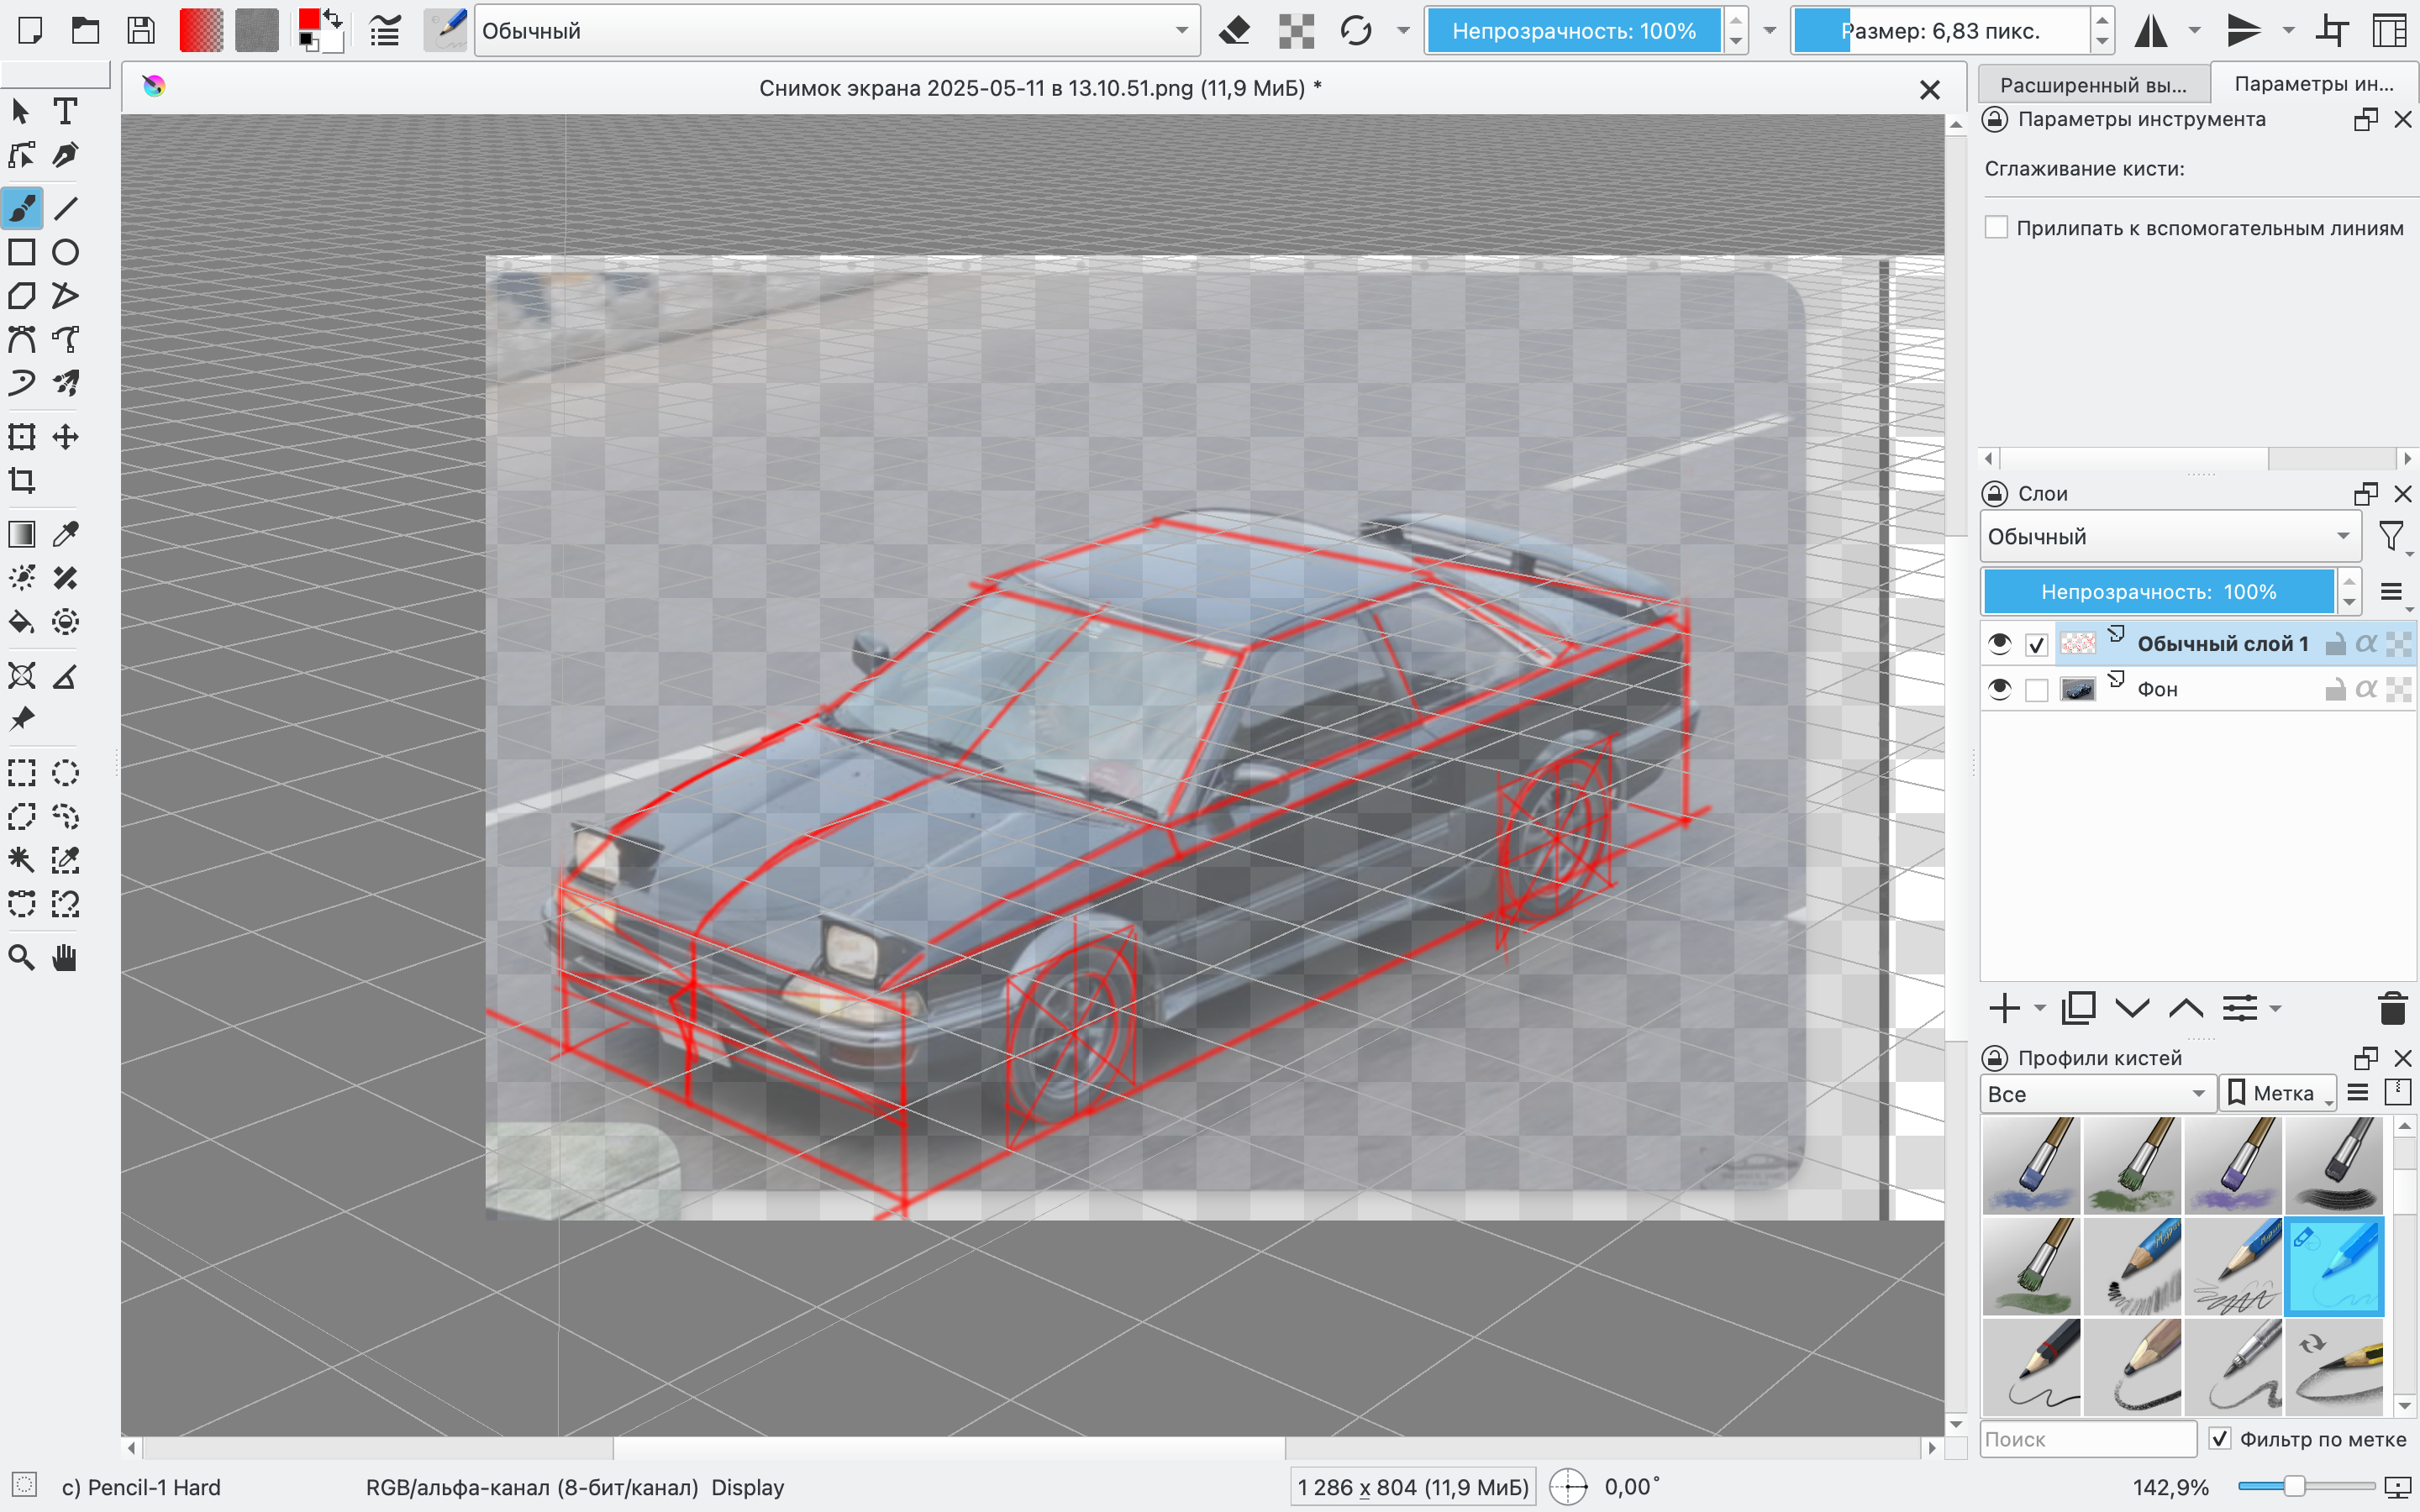Switch to Параметры ин... tab
The width and height of the screenshot is (2420, 1512).
point(2313,84)
